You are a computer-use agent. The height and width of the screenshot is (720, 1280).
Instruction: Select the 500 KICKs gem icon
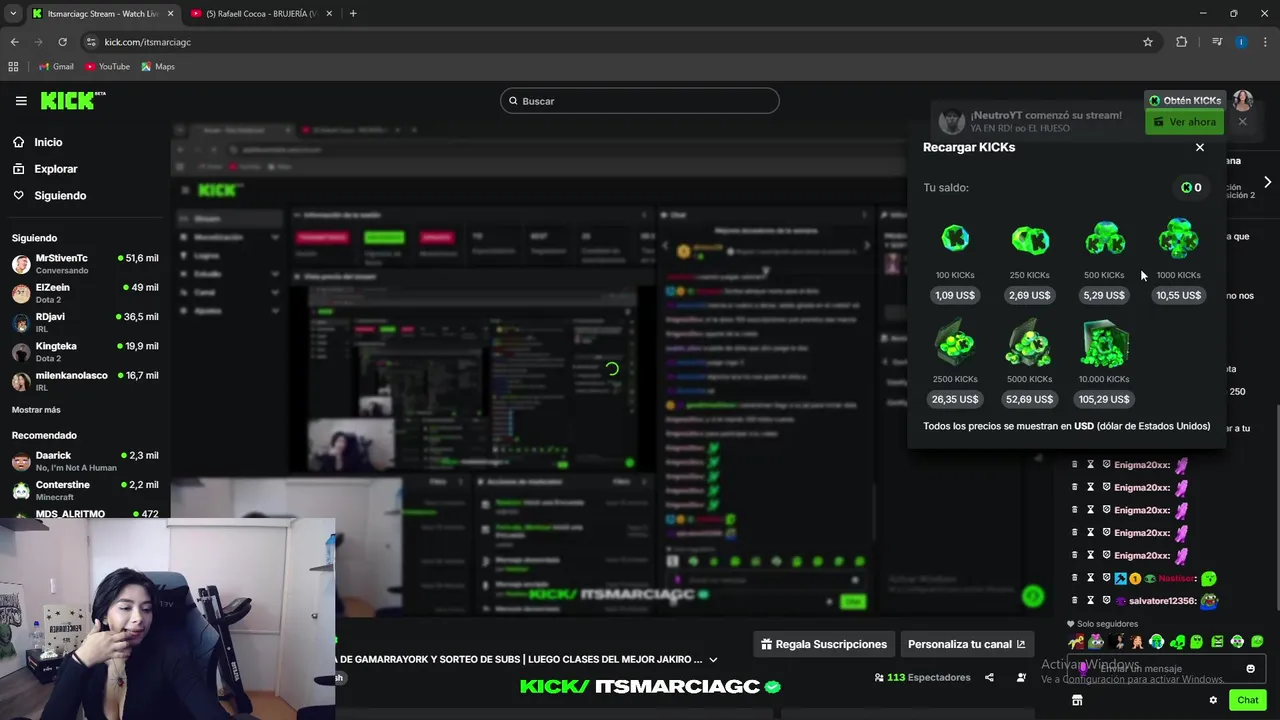tap(1104, 239)
